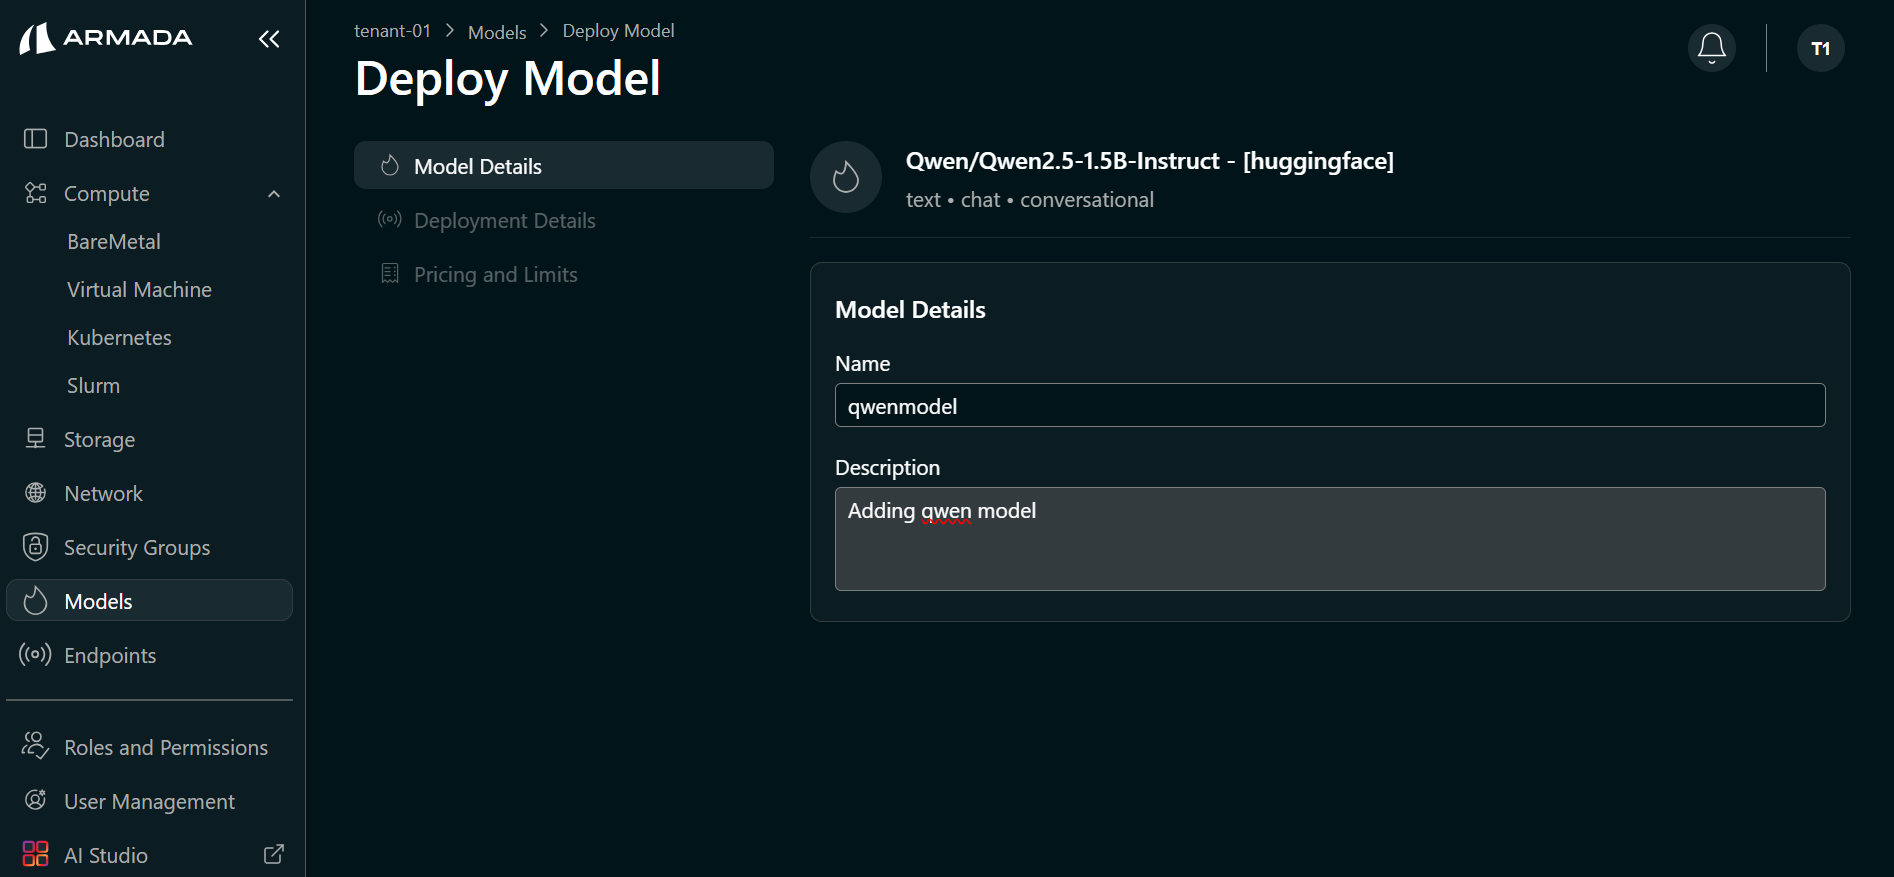The width and height of the screenshot is (1894, 877).
Task: Click the User Management icon
Action: [x=36, y=800]
